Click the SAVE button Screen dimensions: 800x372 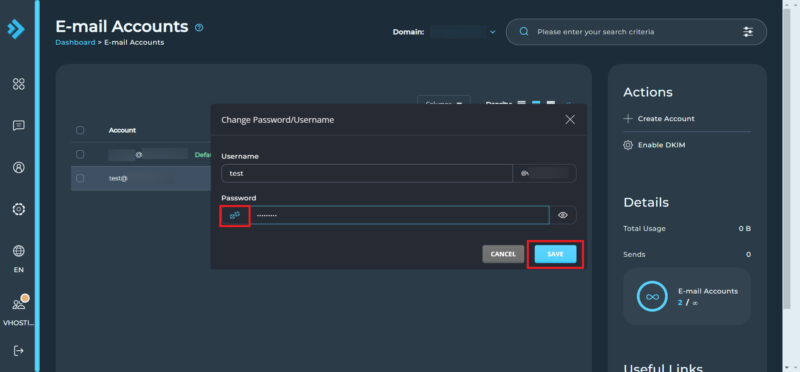pyautogui.click(x=555, y=254)
